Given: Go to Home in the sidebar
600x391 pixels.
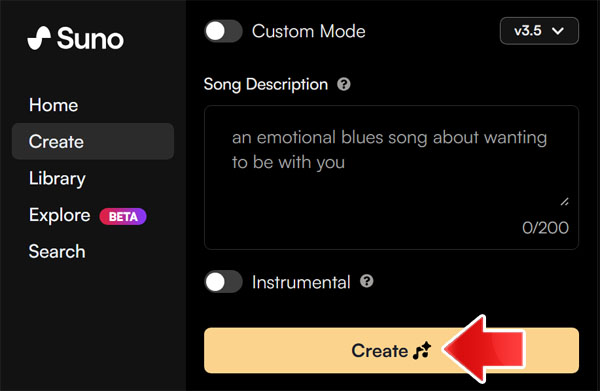Looking at the screenshot, I should pos(54,105).
